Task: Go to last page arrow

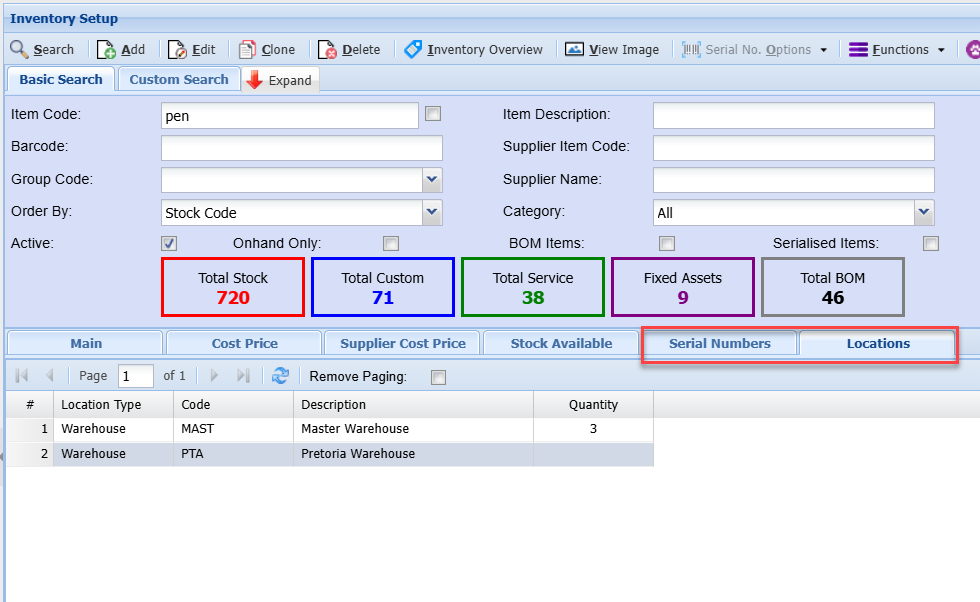Action: [242, 376]
